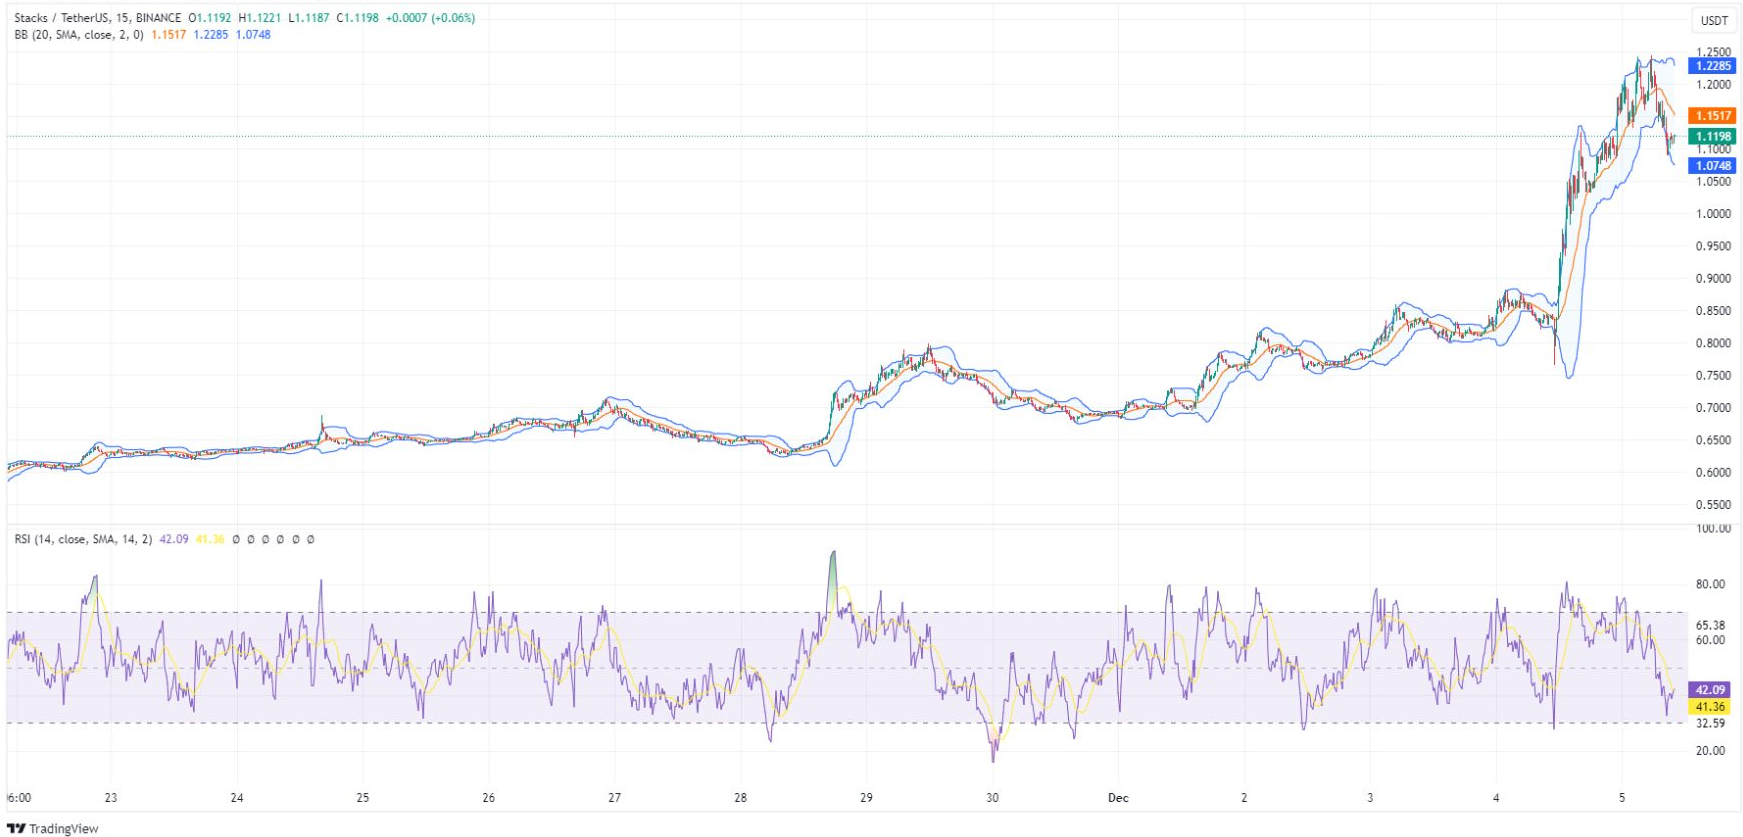Click the 0.7500 price scale label
This screenshot has height=837, width=1743.
pos(1713,376)
